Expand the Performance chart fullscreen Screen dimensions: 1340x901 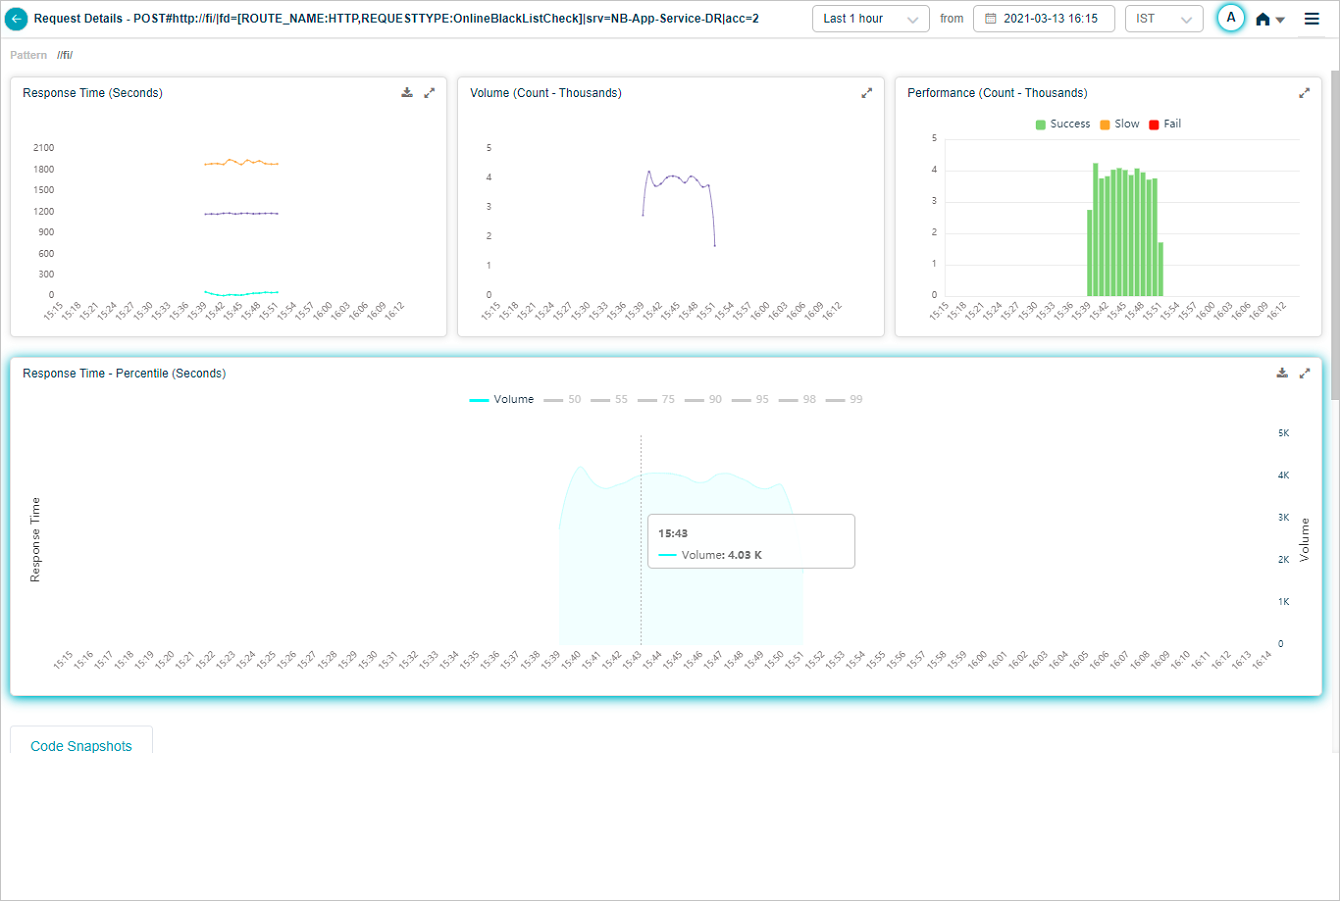pyautogui.click(x=1304, y=93)
